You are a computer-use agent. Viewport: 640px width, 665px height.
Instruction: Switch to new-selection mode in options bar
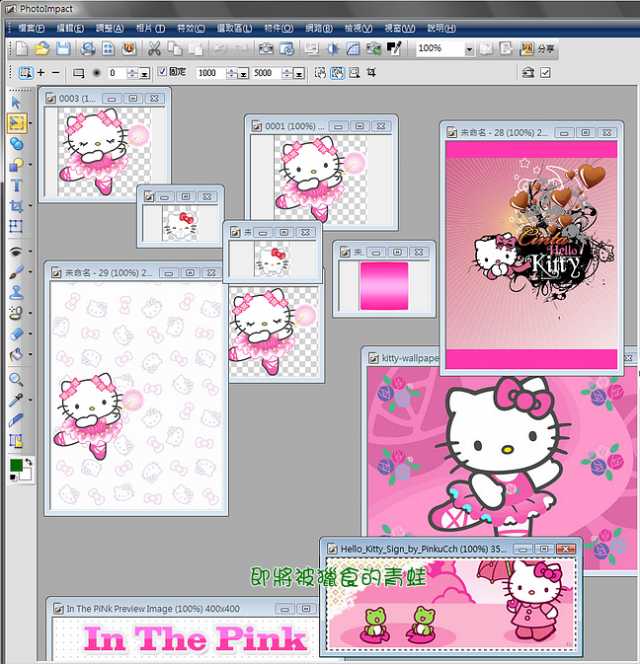(x=25, y=73)
